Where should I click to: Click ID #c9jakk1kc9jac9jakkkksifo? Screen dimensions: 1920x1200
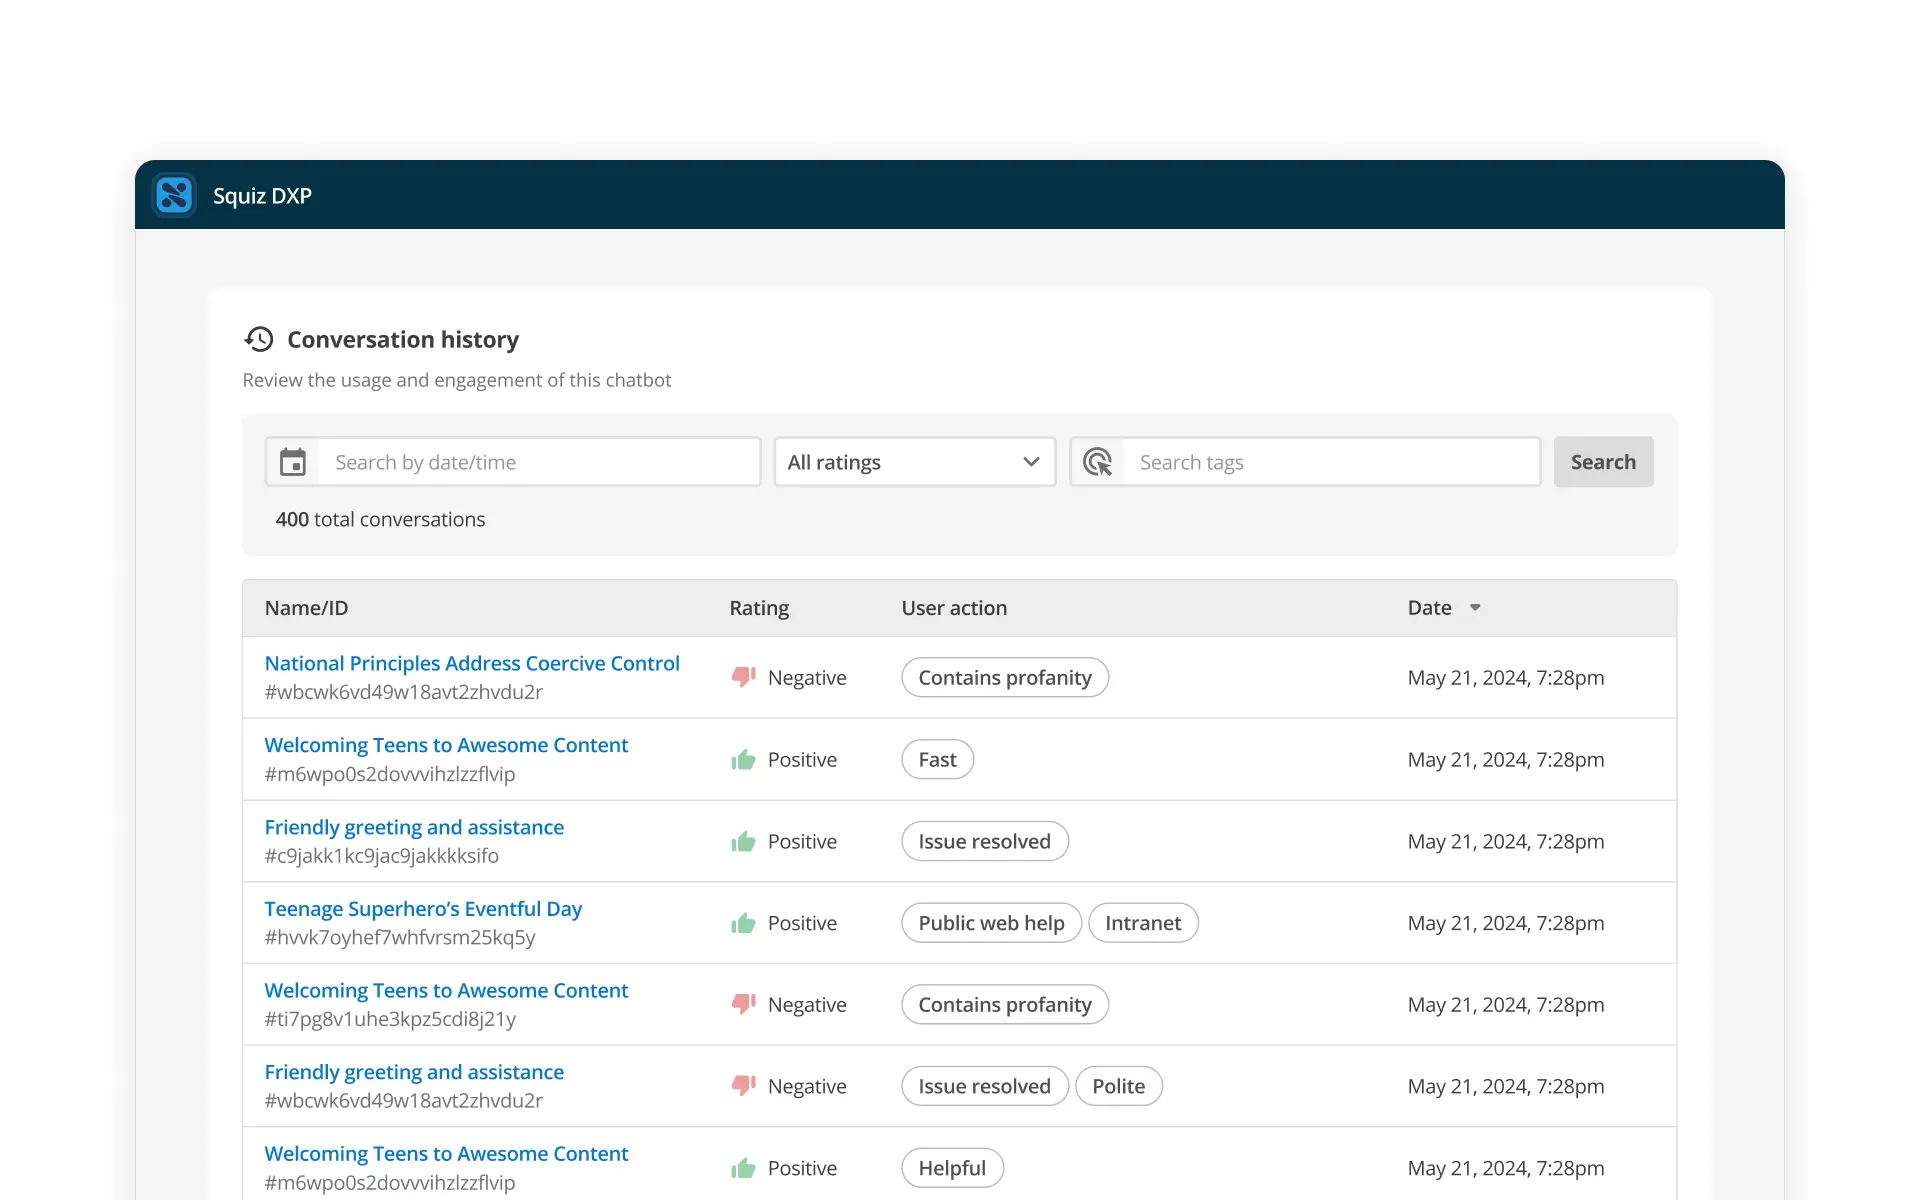382,856
